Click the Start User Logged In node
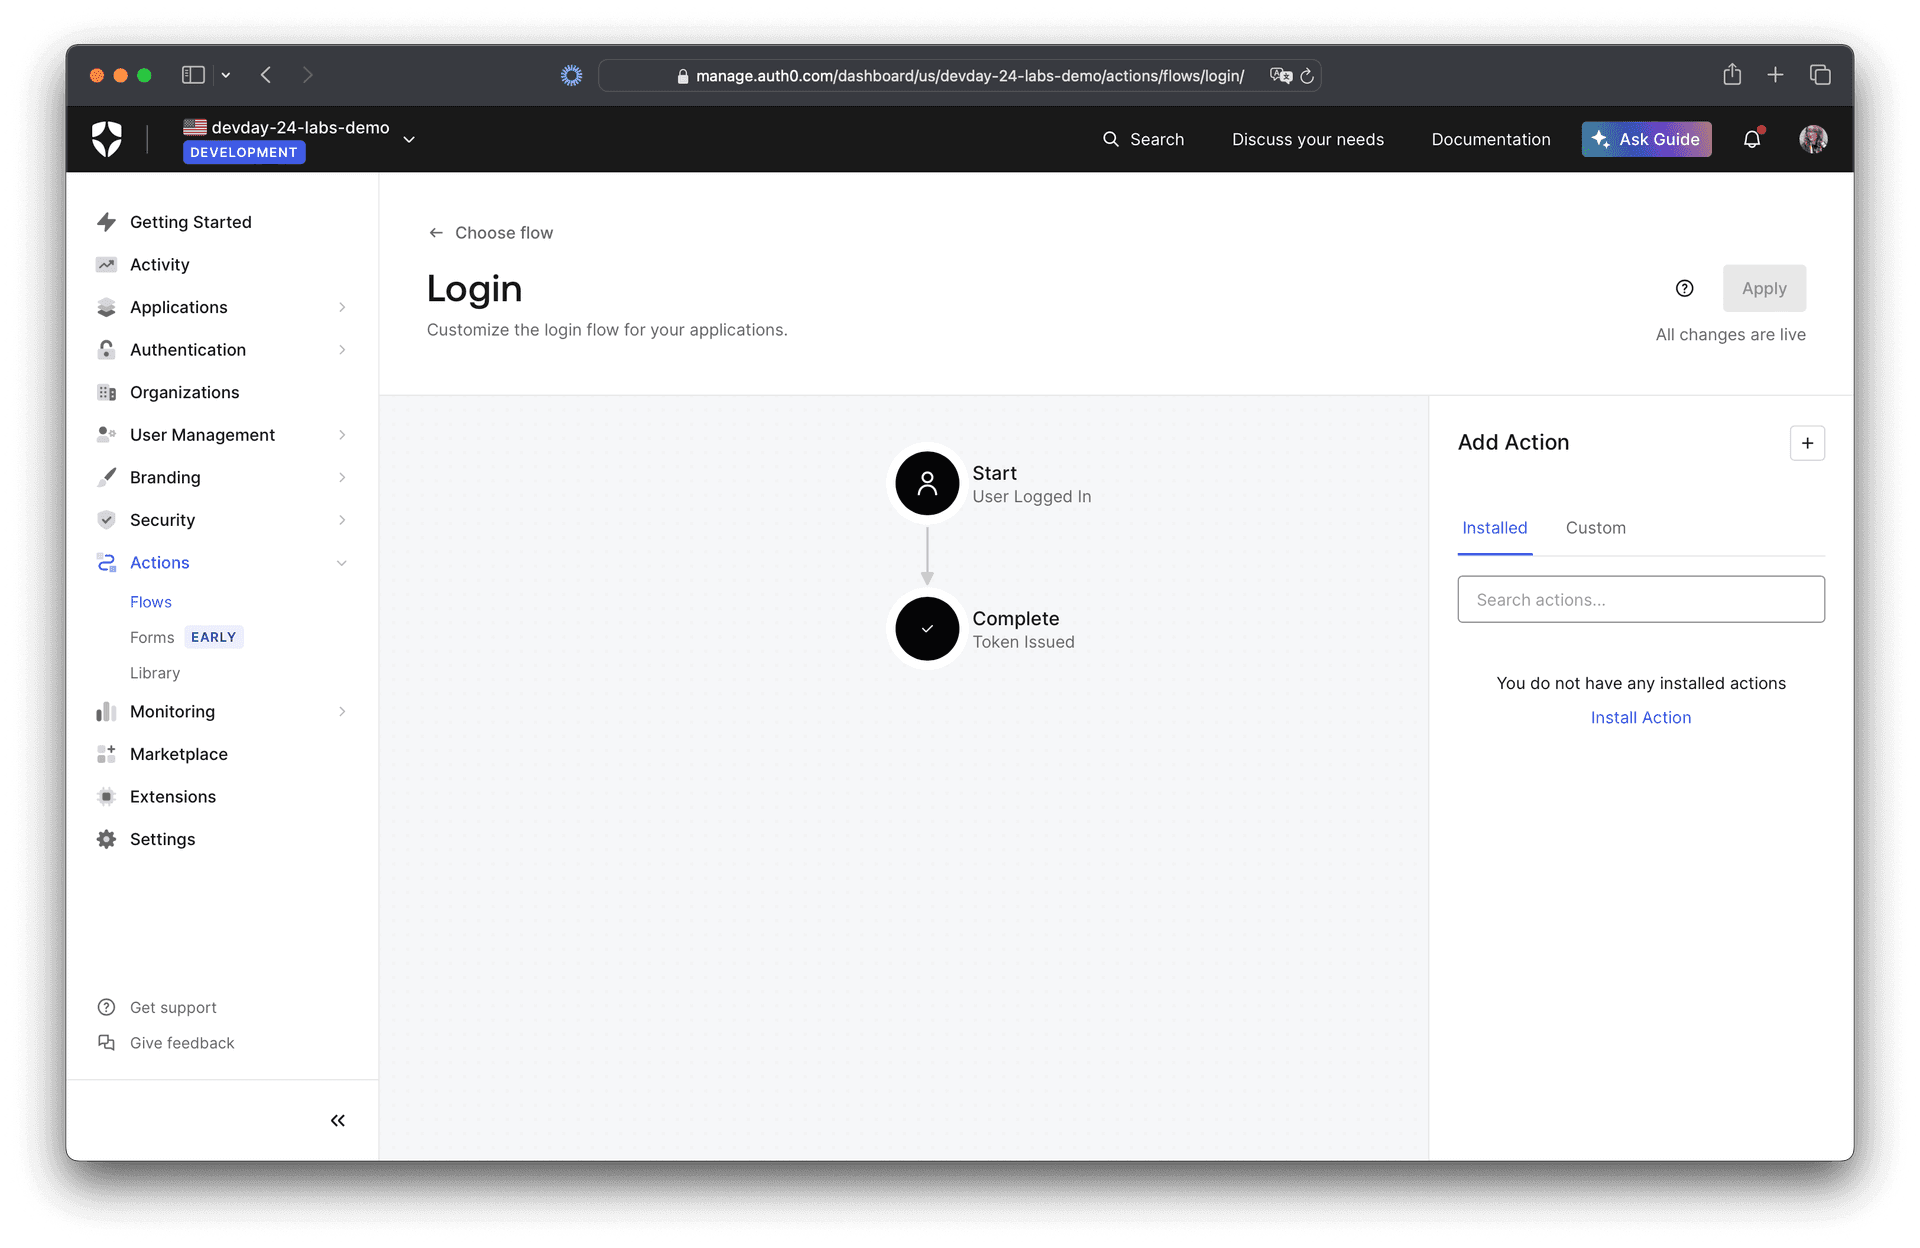 pyautogui.click(x=926, y=483)
